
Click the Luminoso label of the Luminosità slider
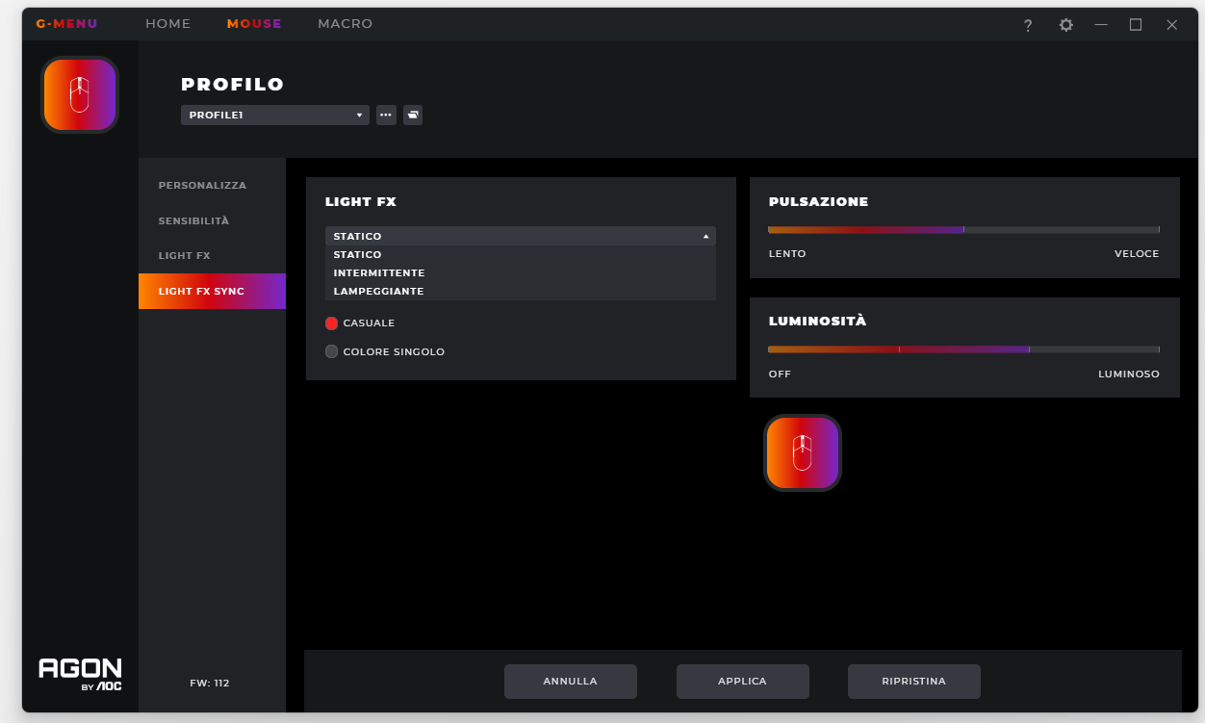point(1129,374)
